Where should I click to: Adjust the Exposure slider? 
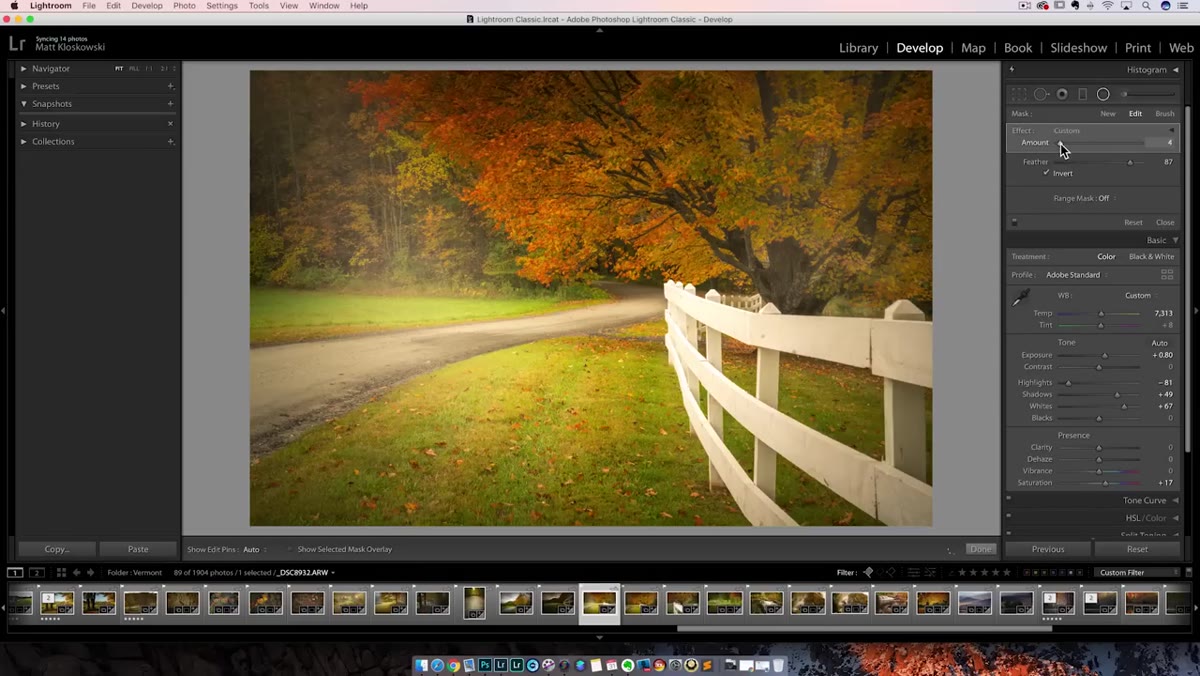pos(1099,355)
